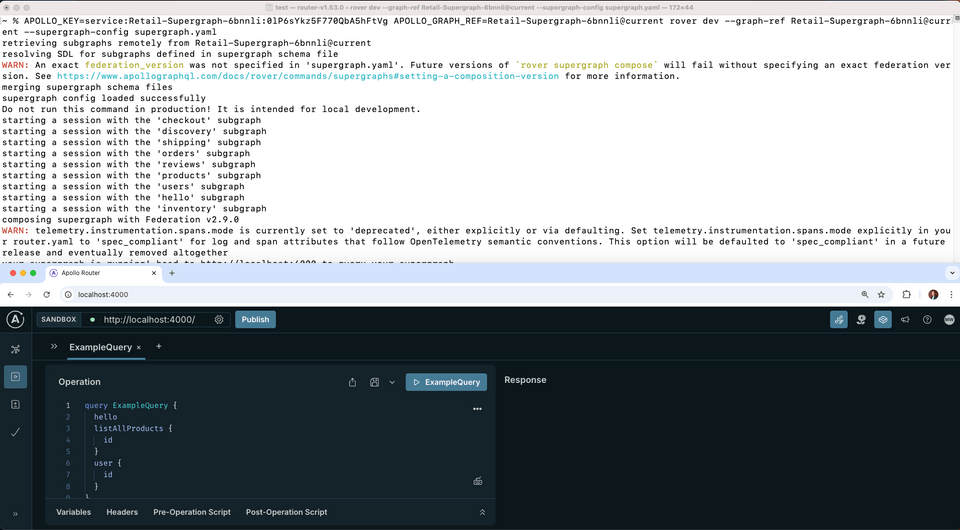The image size is (960, 530).
Task: Open the Post-Operation Script tab
Action: 287,512
